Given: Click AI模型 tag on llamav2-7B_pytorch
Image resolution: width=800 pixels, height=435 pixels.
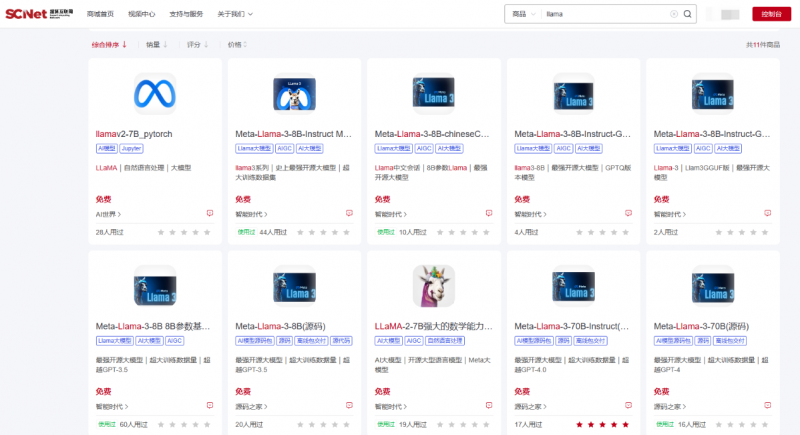Looking at the screenshot, I should click(107, 148).
